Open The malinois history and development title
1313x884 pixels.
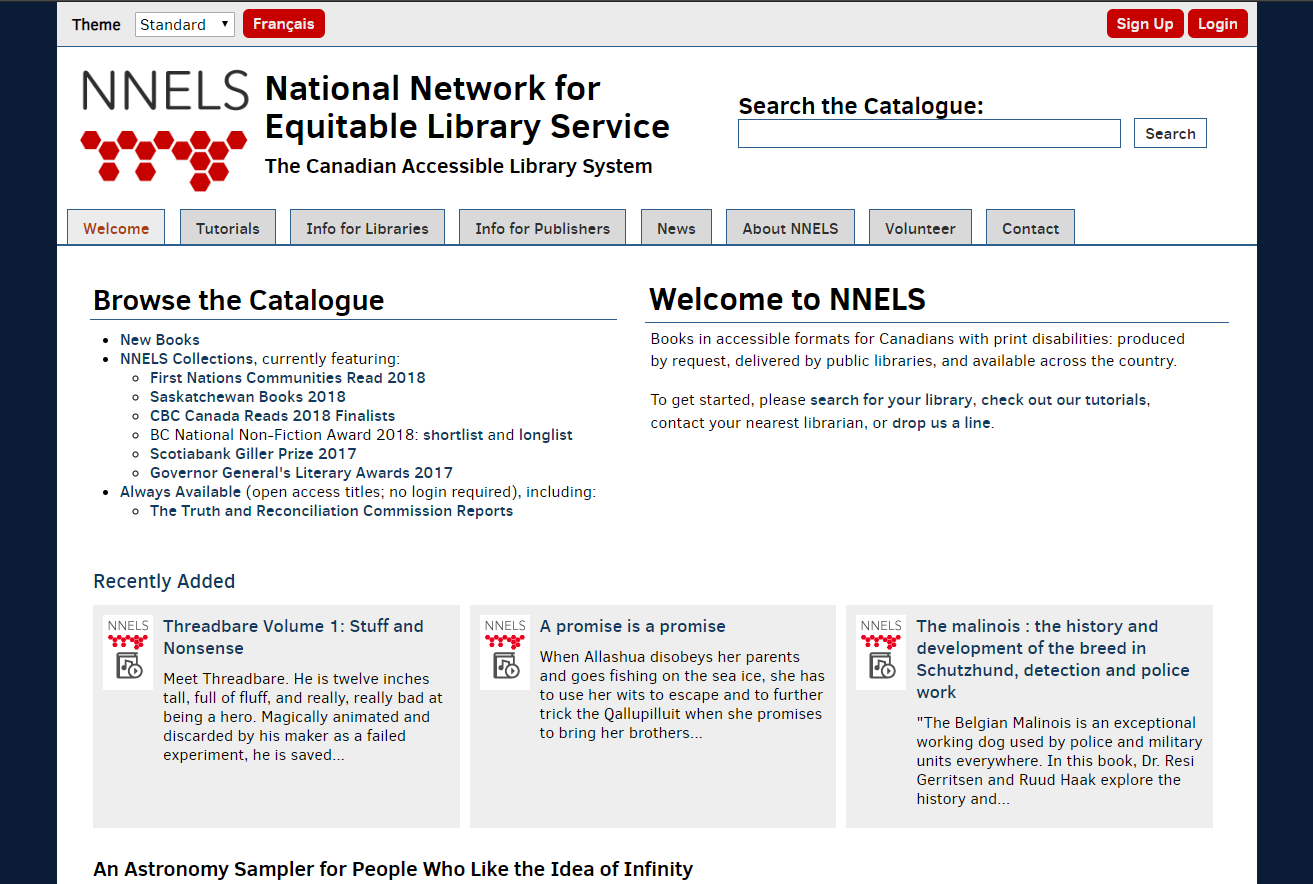tap(1053, 659)
